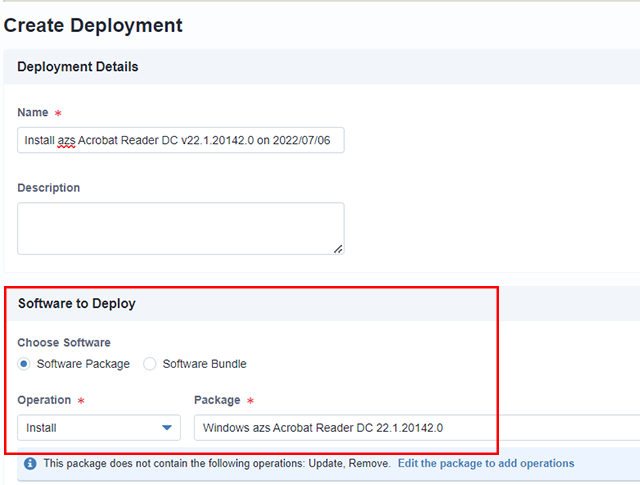Click the red asterisk beside Name

point(58,114)
